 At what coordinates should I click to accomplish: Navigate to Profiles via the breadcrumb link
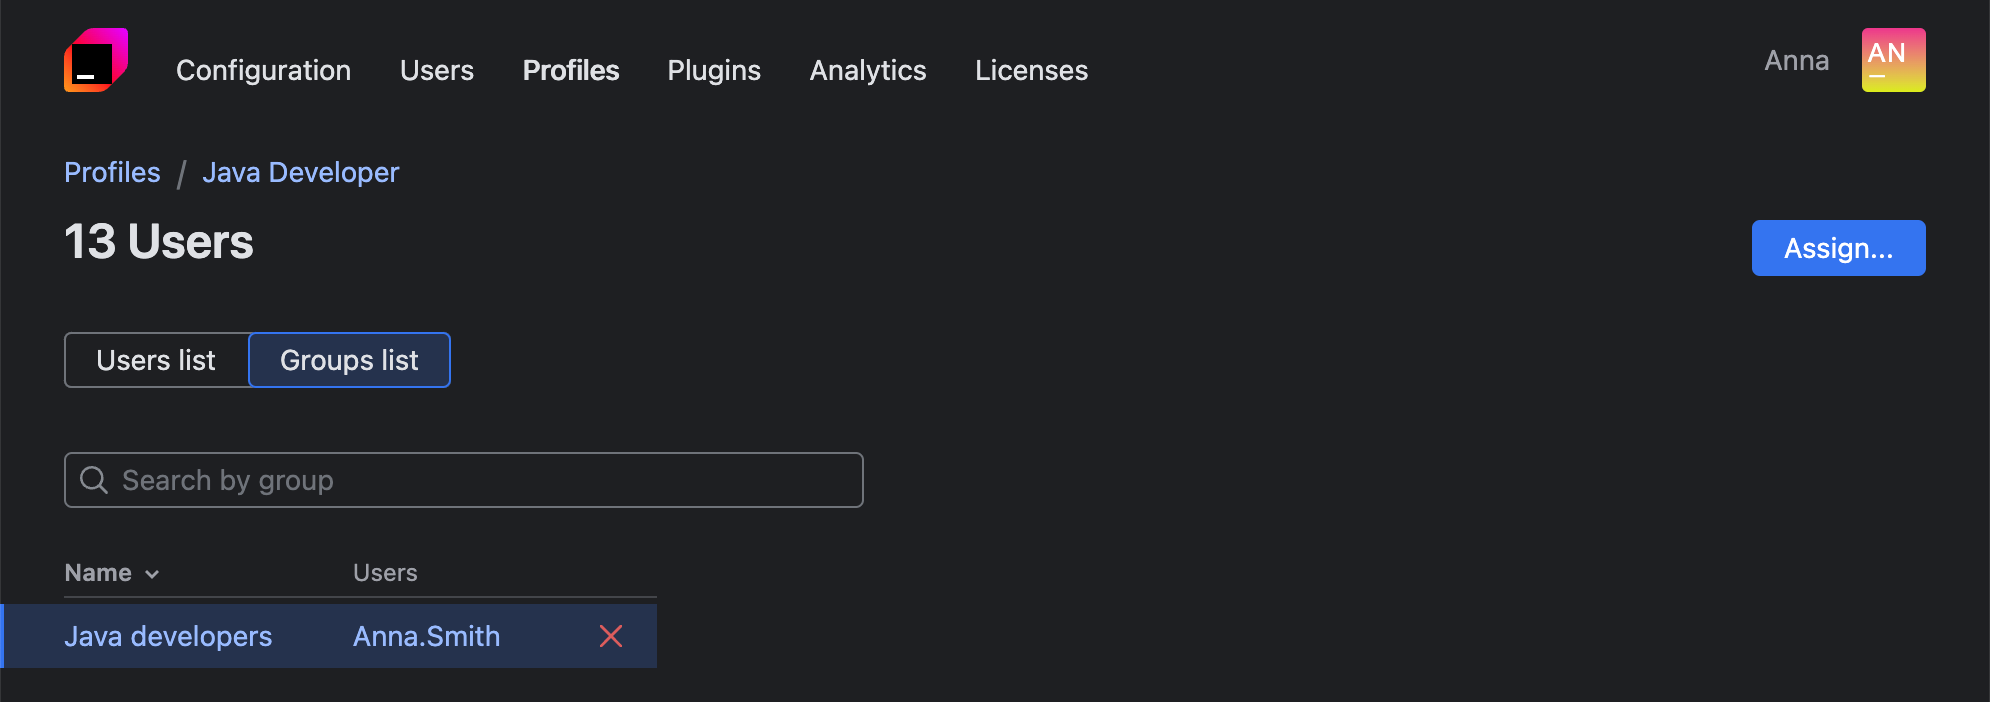tap(112, 172)
